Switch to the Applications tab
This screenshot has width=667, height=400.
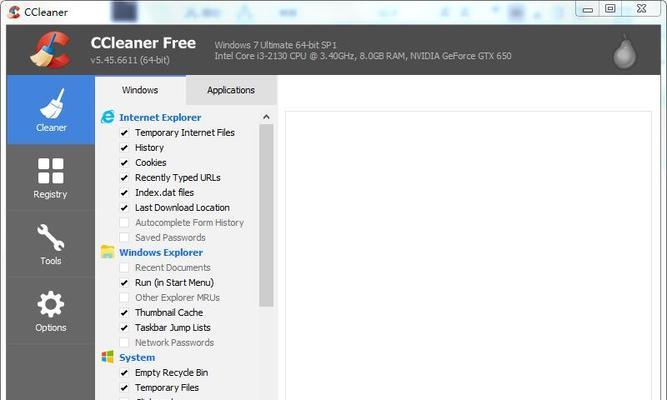tap(231, 90)
